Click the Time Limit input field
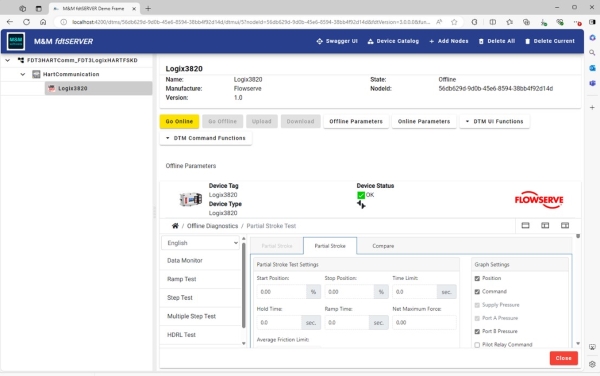This screenshot has width=600, height=376. click(414, 292)
